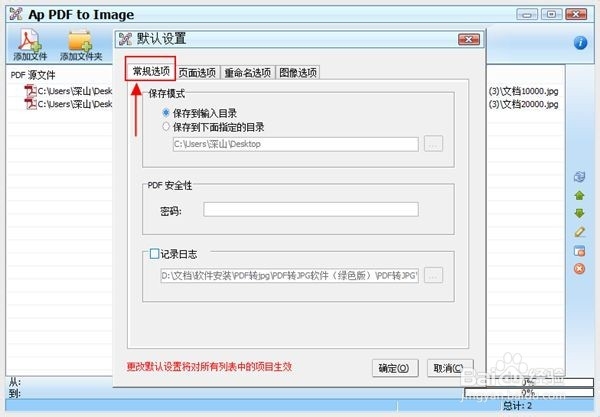Click the 密码 password input field
The height and width of the screenshot is (417, 600).
(x=311, y=209)
